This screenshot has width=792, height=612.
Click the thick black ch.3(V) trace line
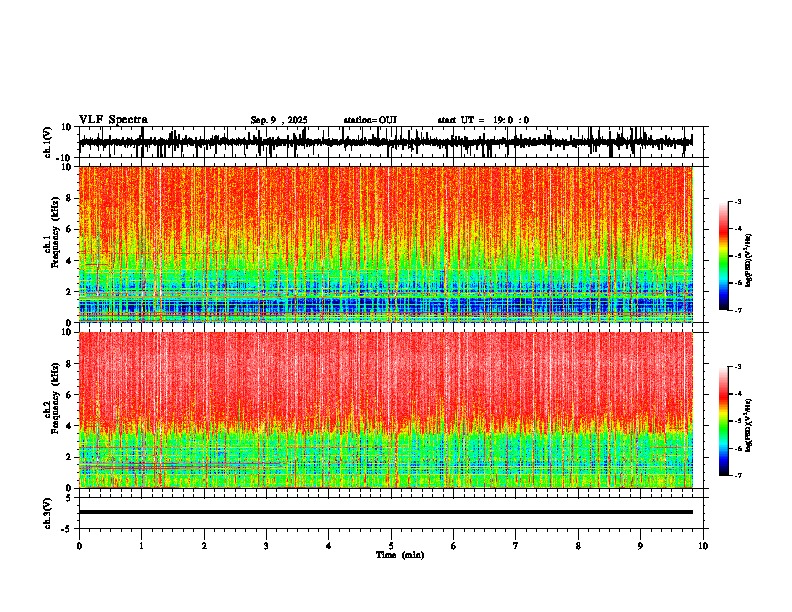(x=385, y=512)
